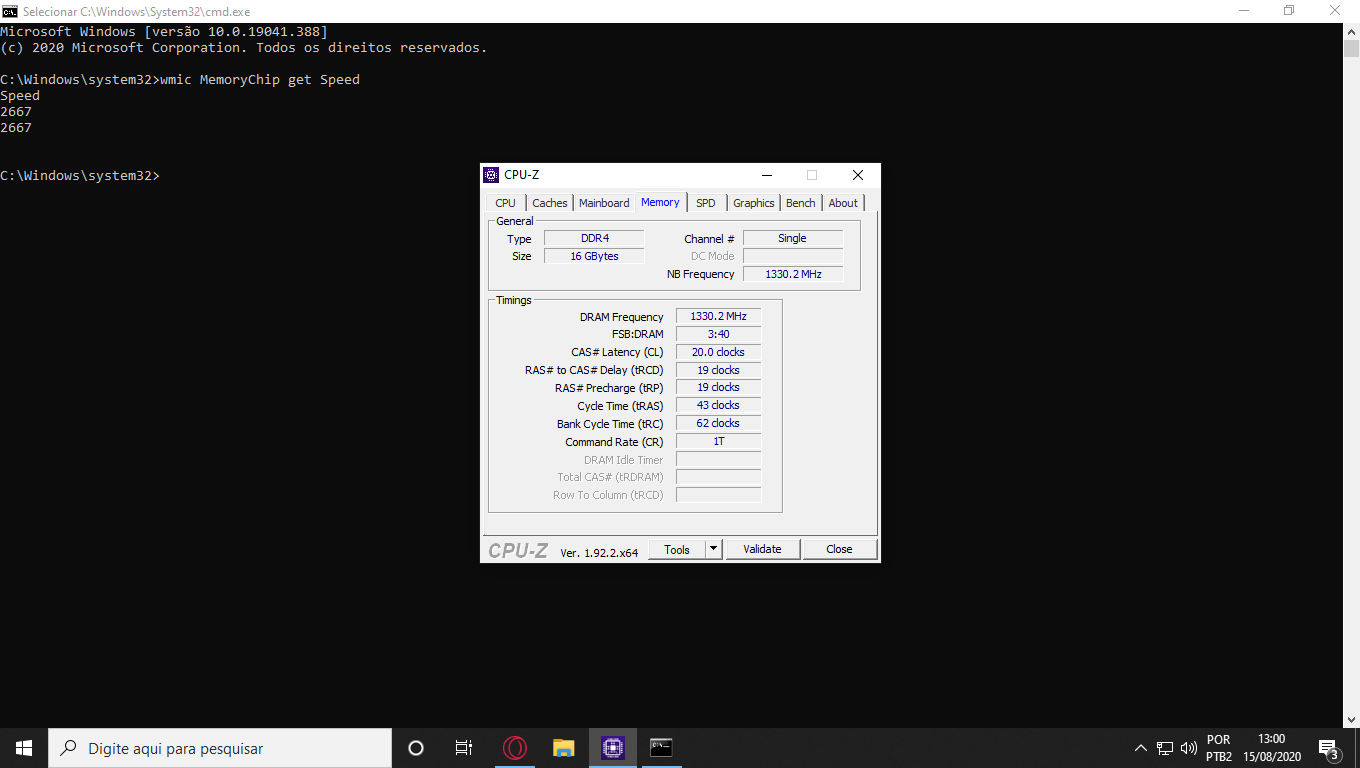Click the wmic MemoryChip get Speed command line
The height and width of the screenshot is (768, 1360).
tap(180, 79)
